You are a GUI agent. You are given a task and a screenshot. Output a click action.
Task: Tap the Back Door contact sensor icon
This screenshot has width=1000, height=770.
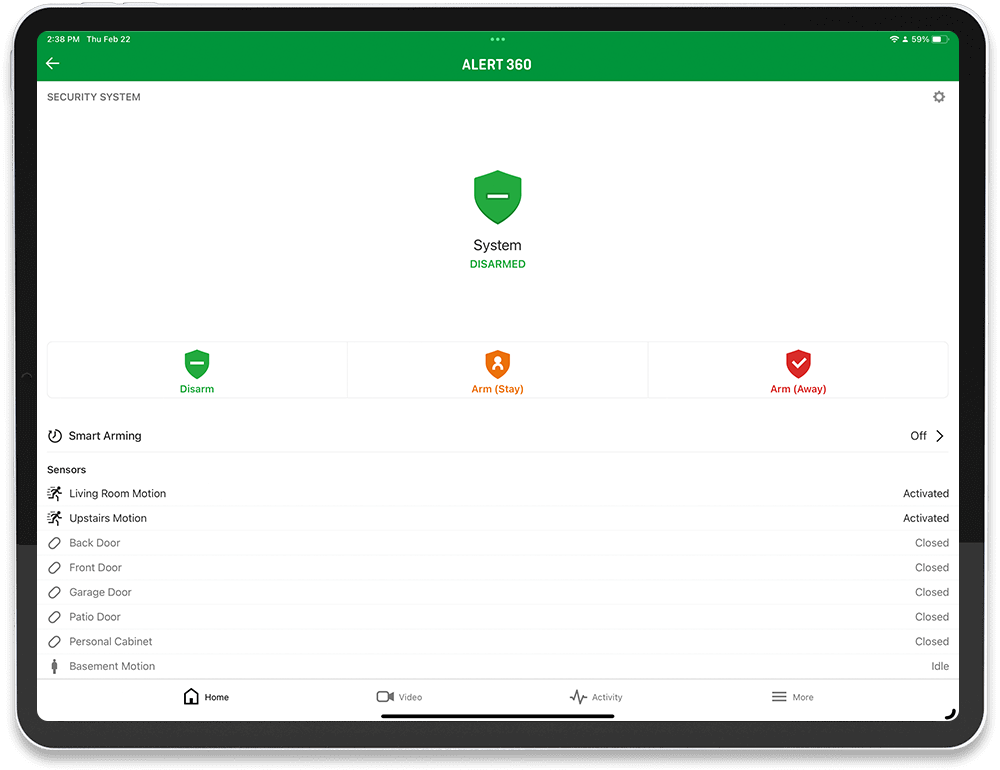(x=55, y=542)
